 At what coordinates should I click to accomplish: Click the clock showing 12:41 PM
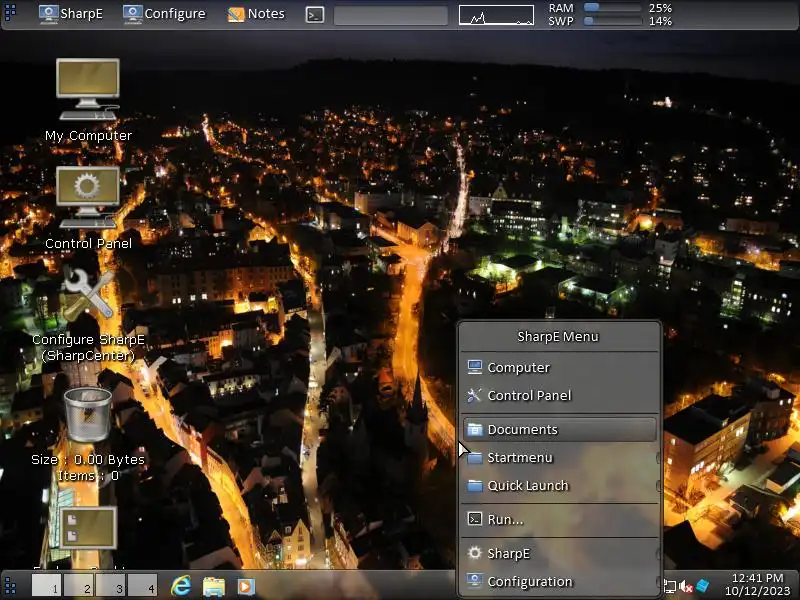pos(758,578)
